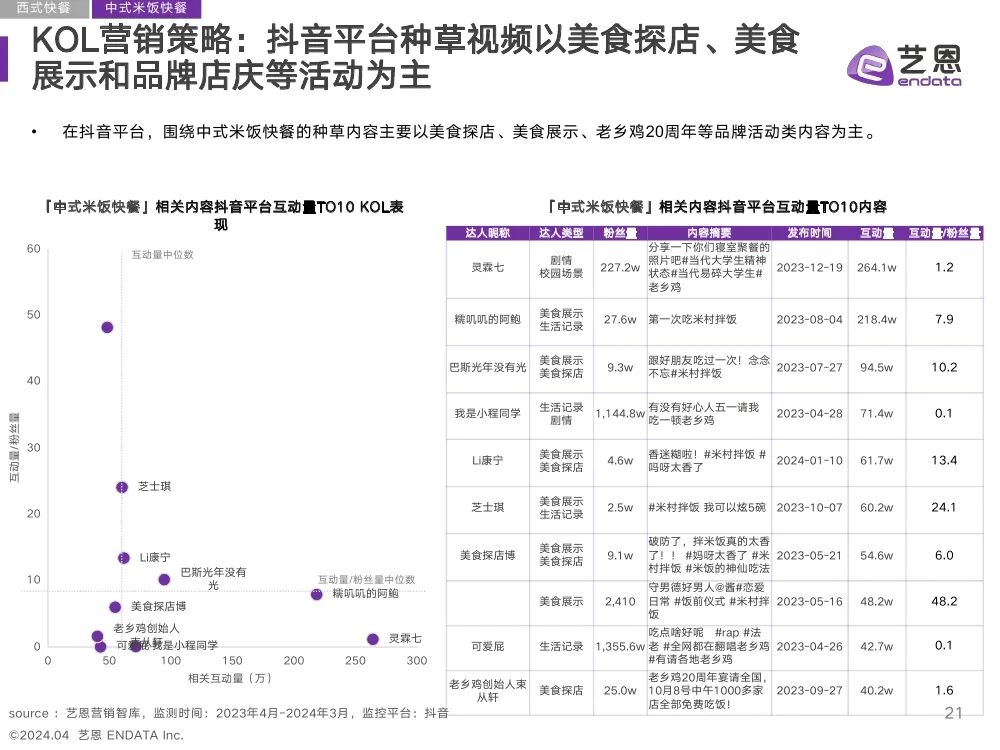Click the 灵霖七 scatter point
Viewport: 1000px width, 750px height.
pos(373,639)
